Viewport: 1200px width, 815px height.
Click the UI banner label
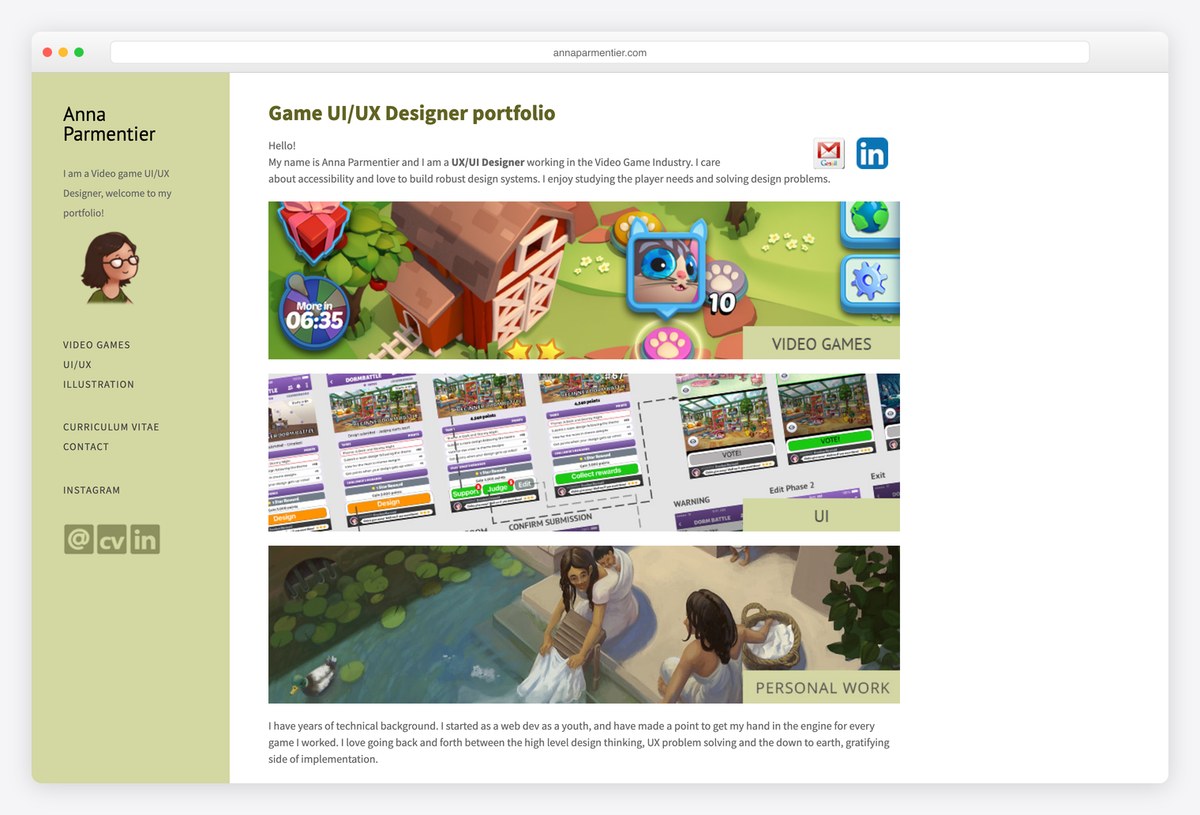point(821,516)
